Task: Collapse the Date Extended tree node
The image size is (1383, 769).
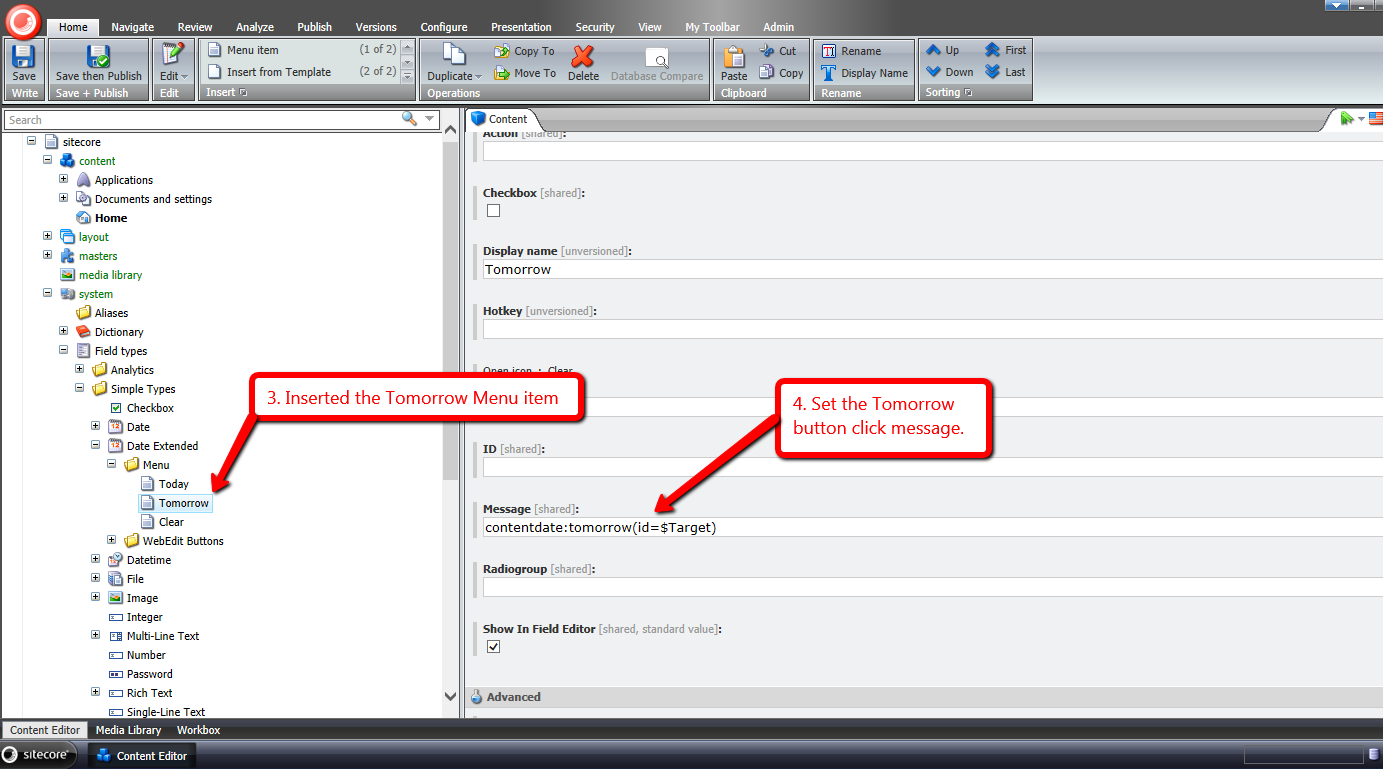Action: point(96,446)
